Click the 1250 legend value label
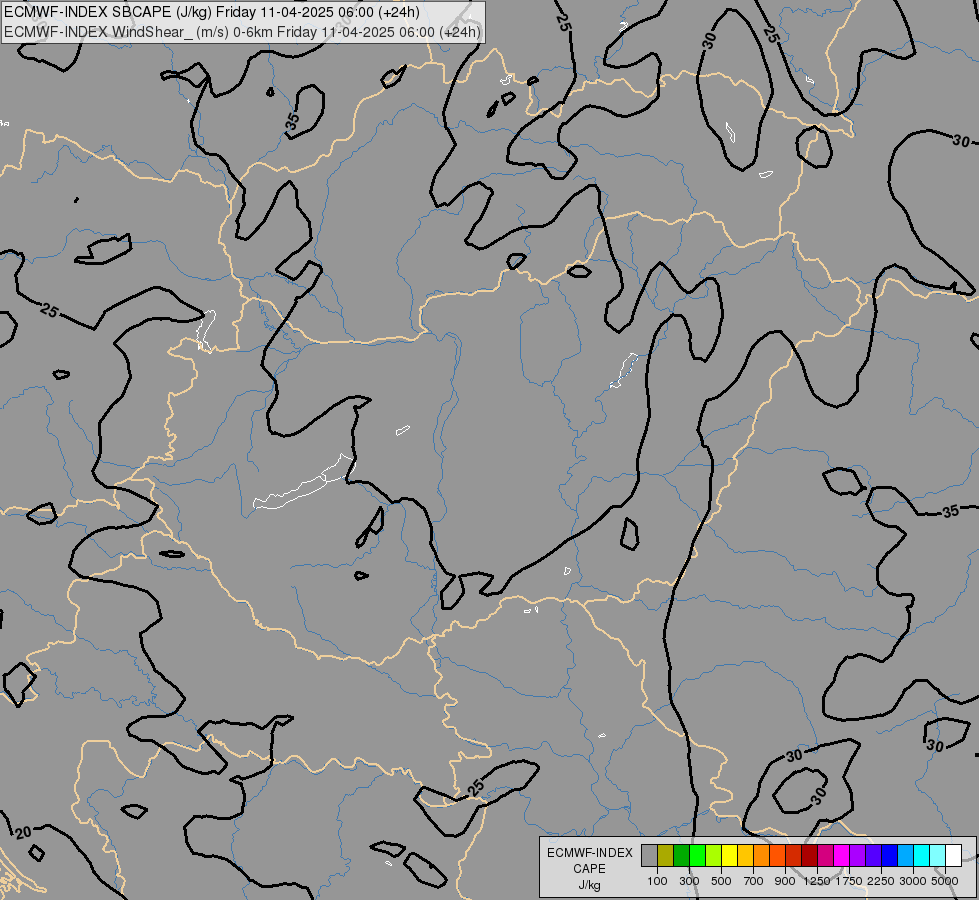 pos(817,881)
